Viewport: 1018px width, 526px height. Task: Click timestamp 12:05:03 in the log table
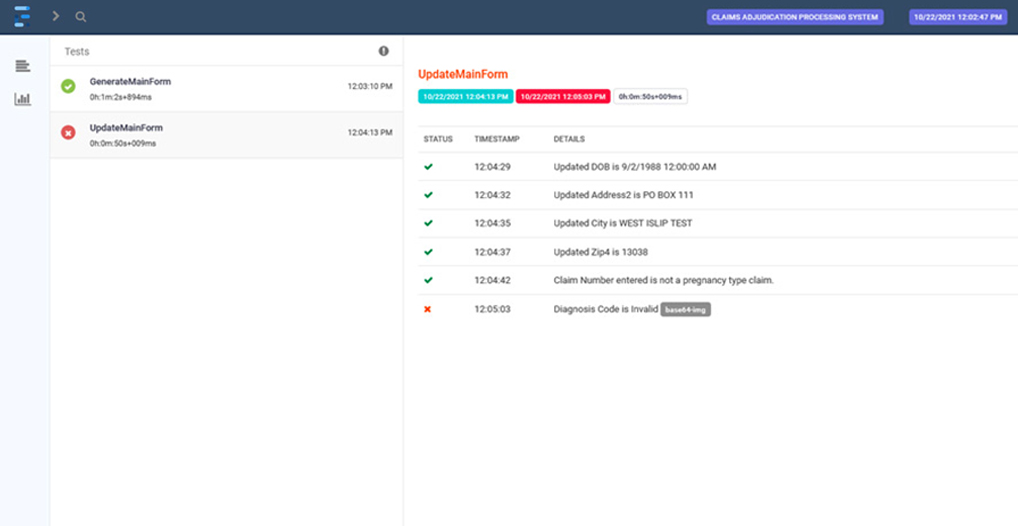493,309
